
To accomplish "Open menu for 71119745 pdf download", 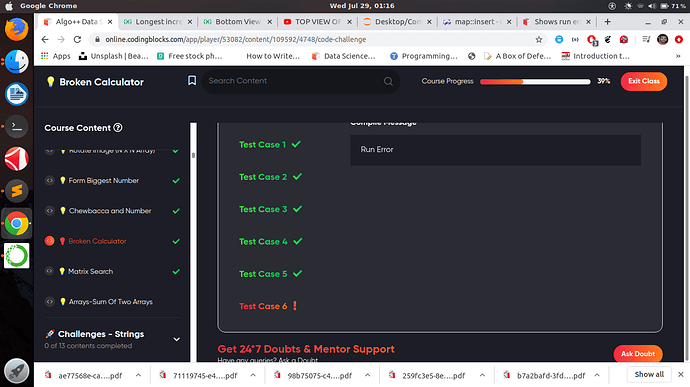I will (x=253, y=375).
